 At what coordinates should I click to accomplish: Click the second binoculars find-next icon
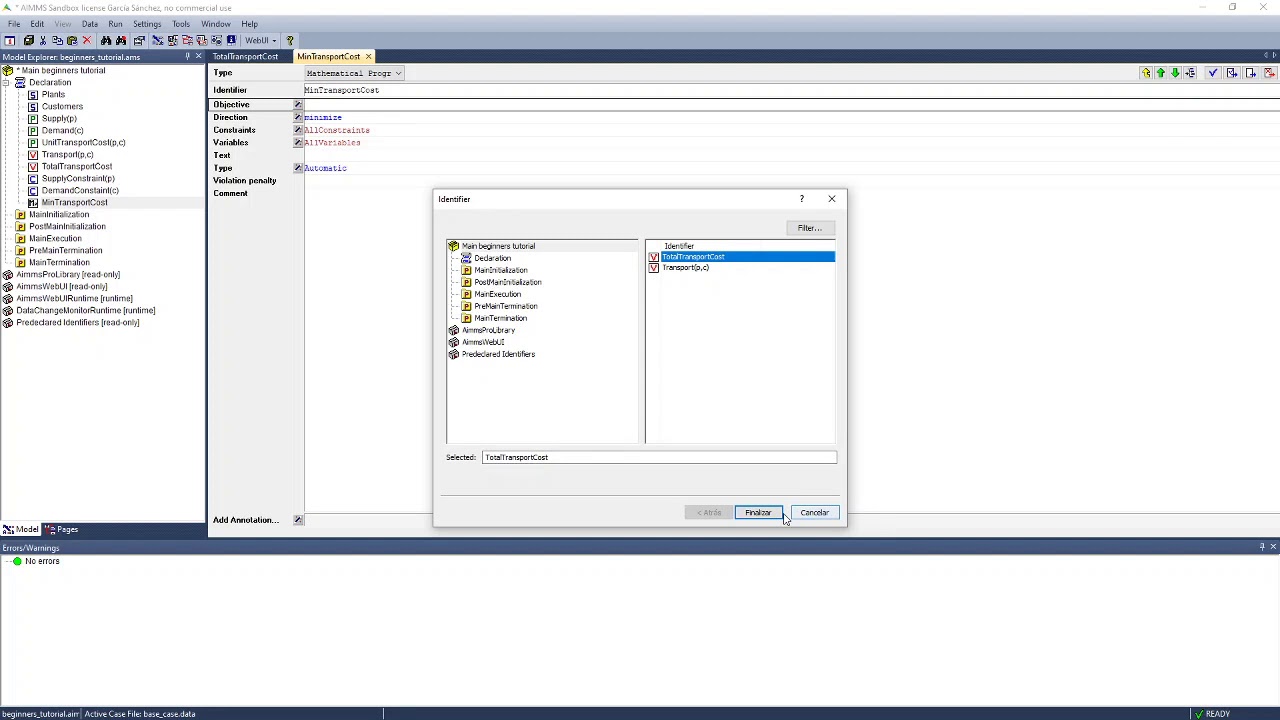(x=121, y=41)
